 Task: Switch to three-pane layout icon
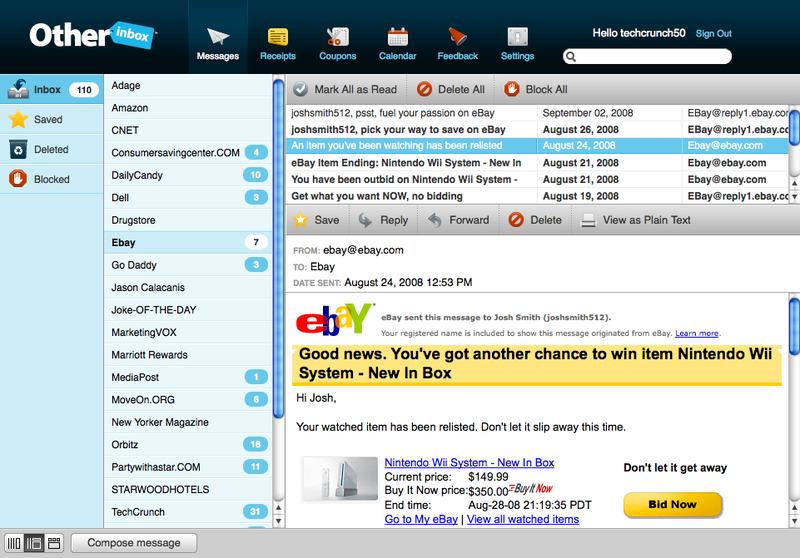pos(34,543)
